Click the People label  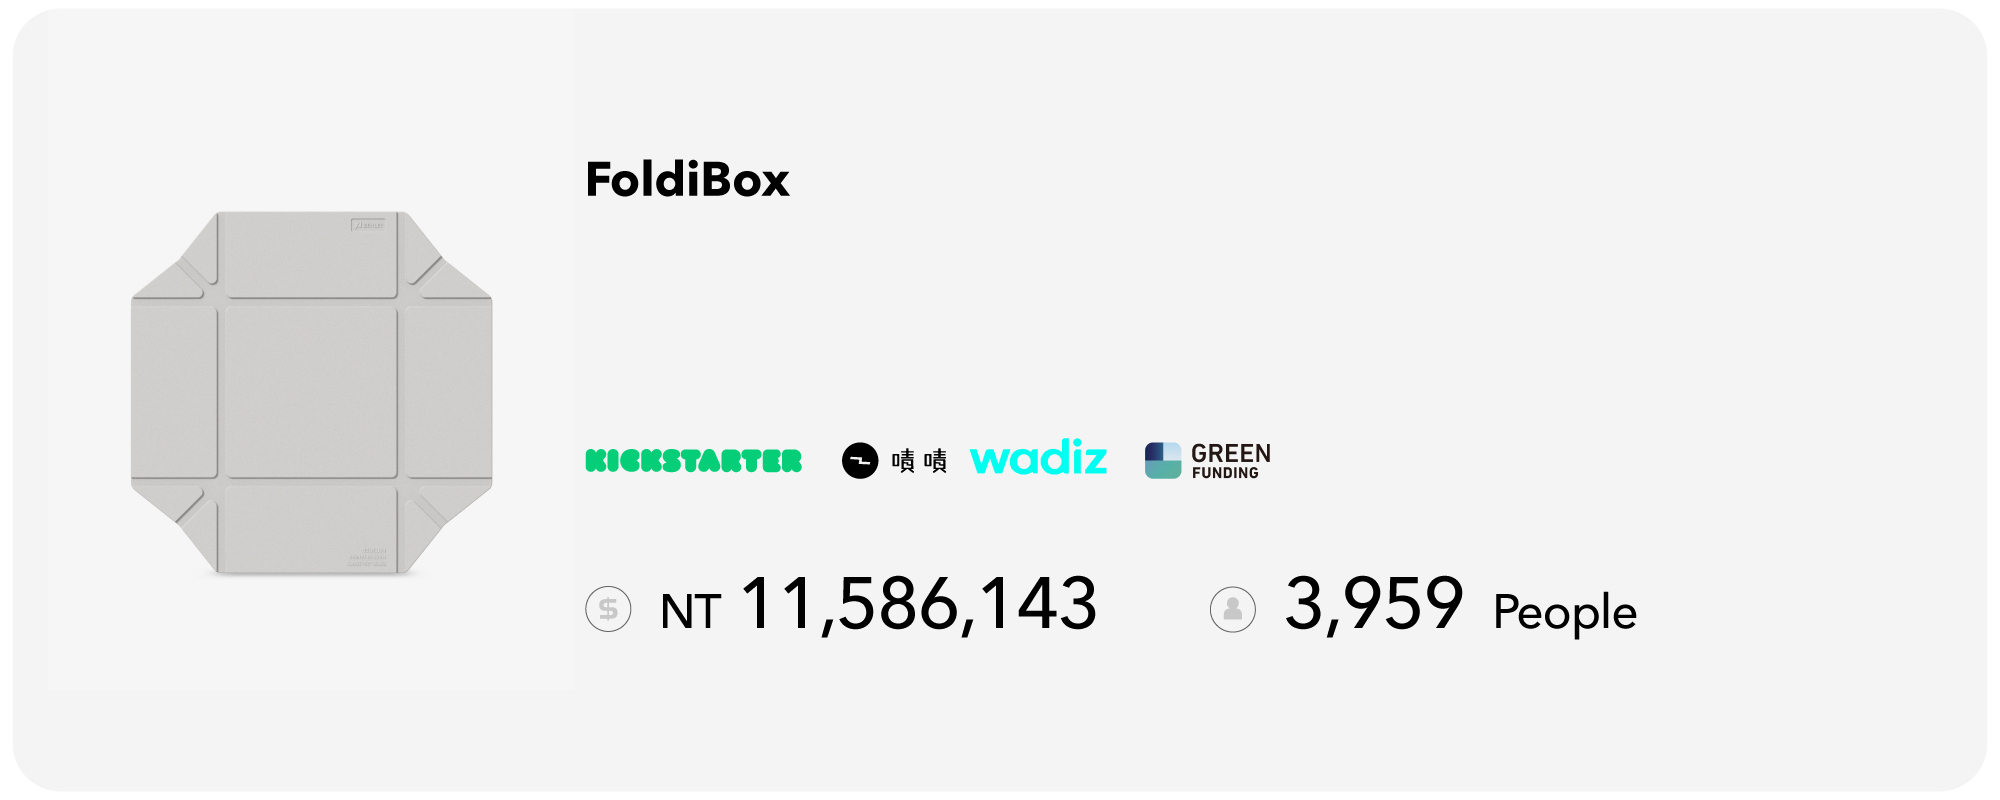pyautogui.click(x=1564, y=612)
